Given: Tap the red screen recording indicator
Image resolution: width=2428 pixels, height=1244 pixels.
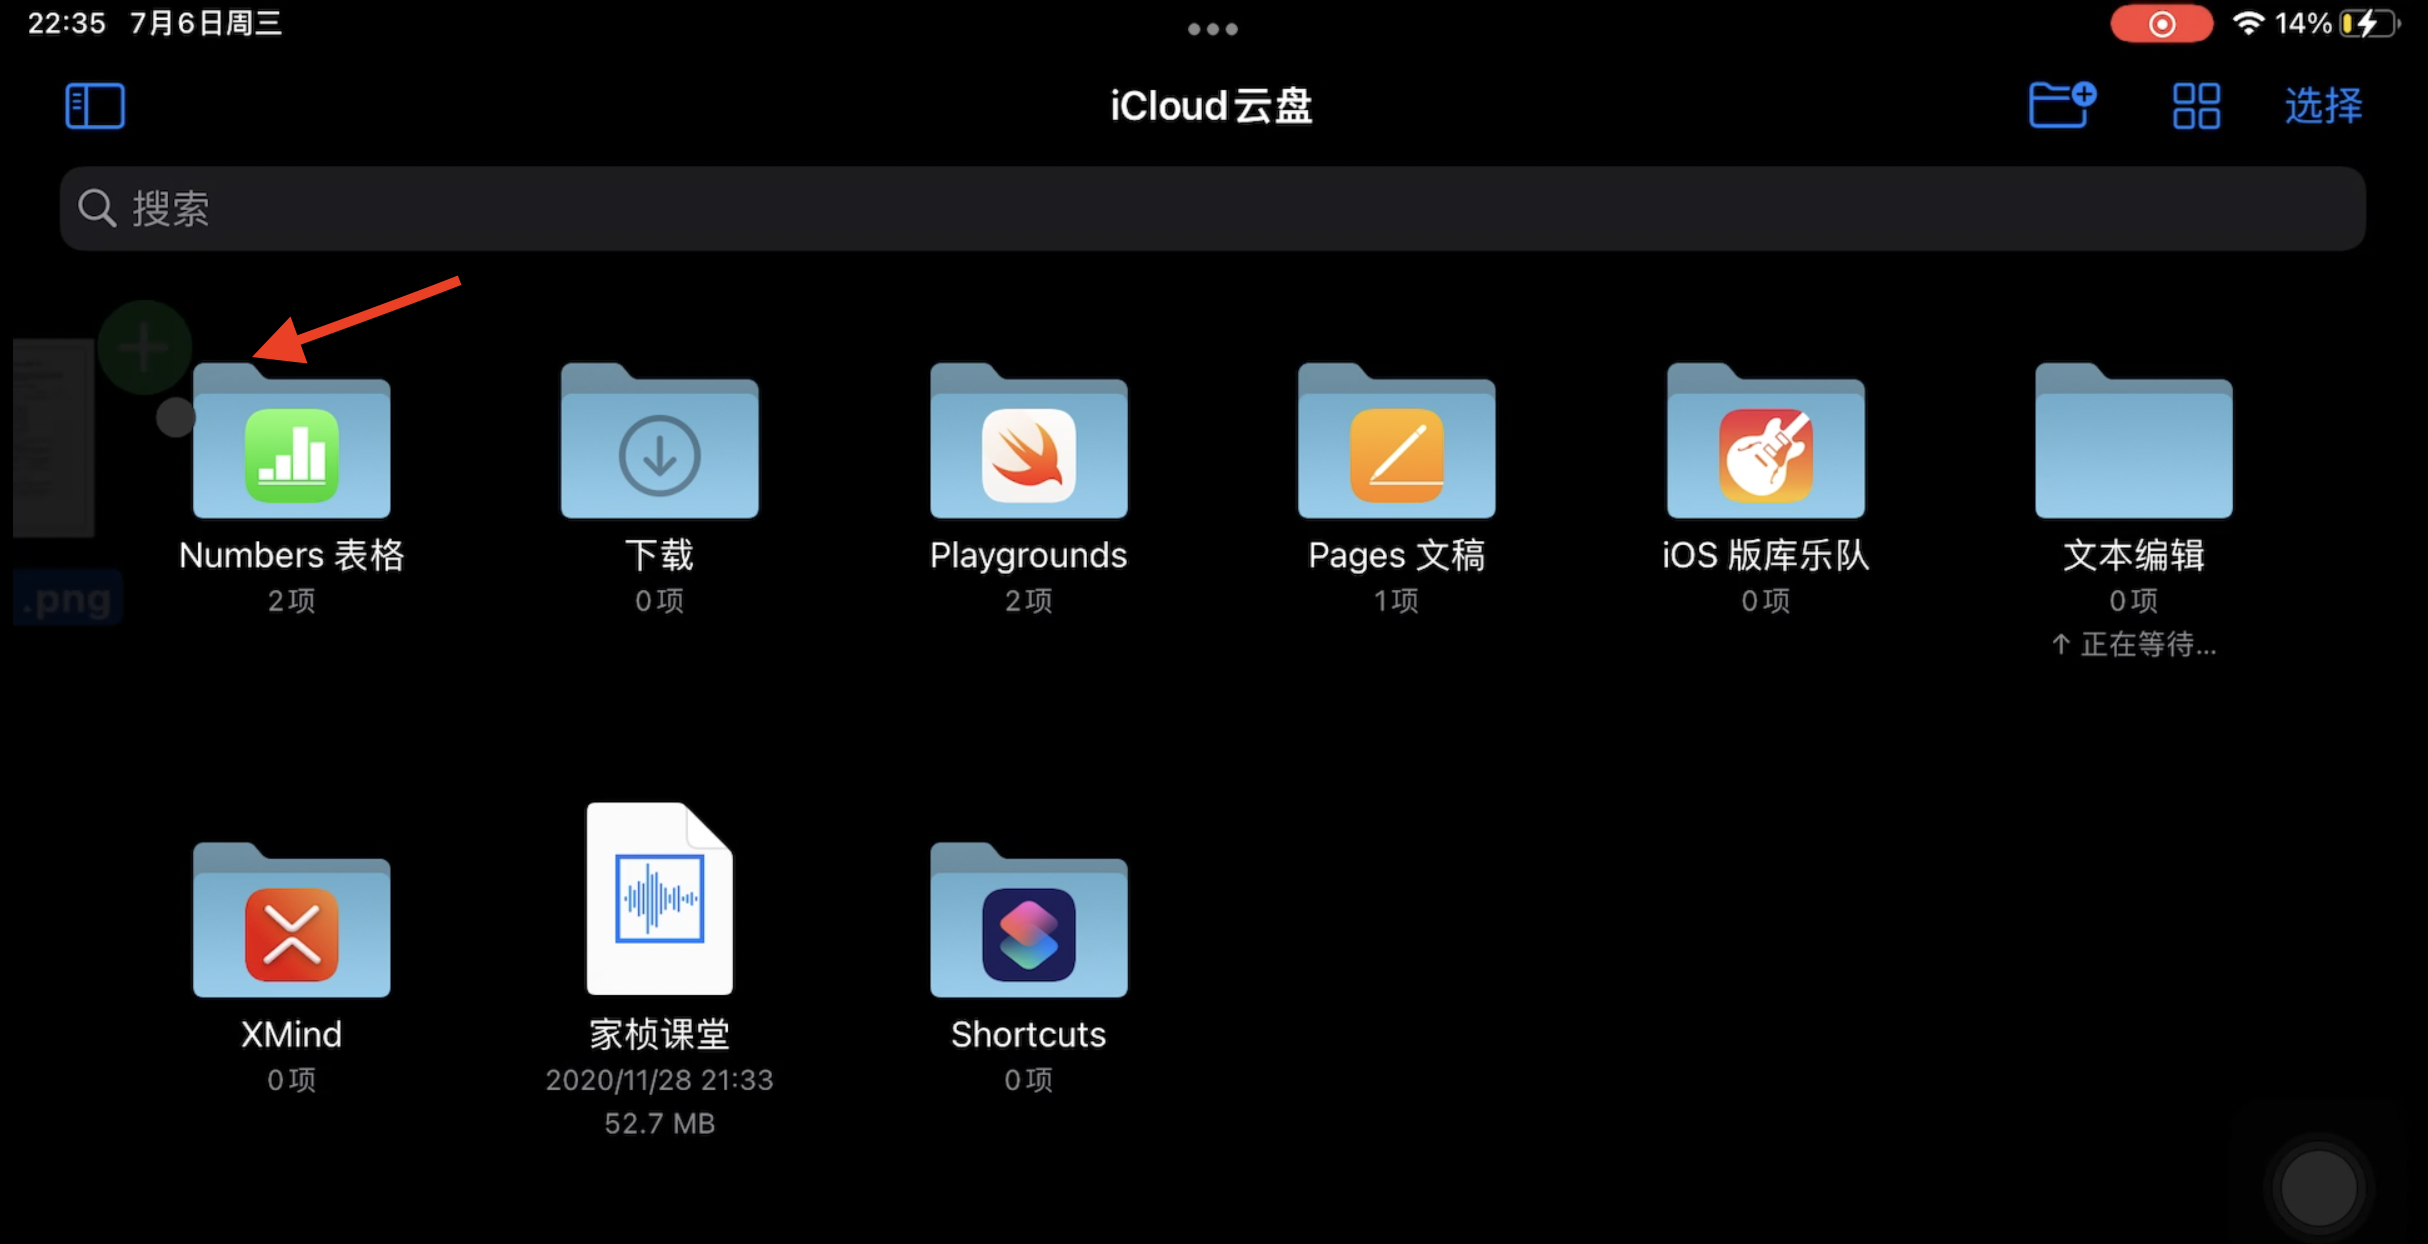Looking at the screenshot, I should pyautogui.click(x=2160, y=24).
